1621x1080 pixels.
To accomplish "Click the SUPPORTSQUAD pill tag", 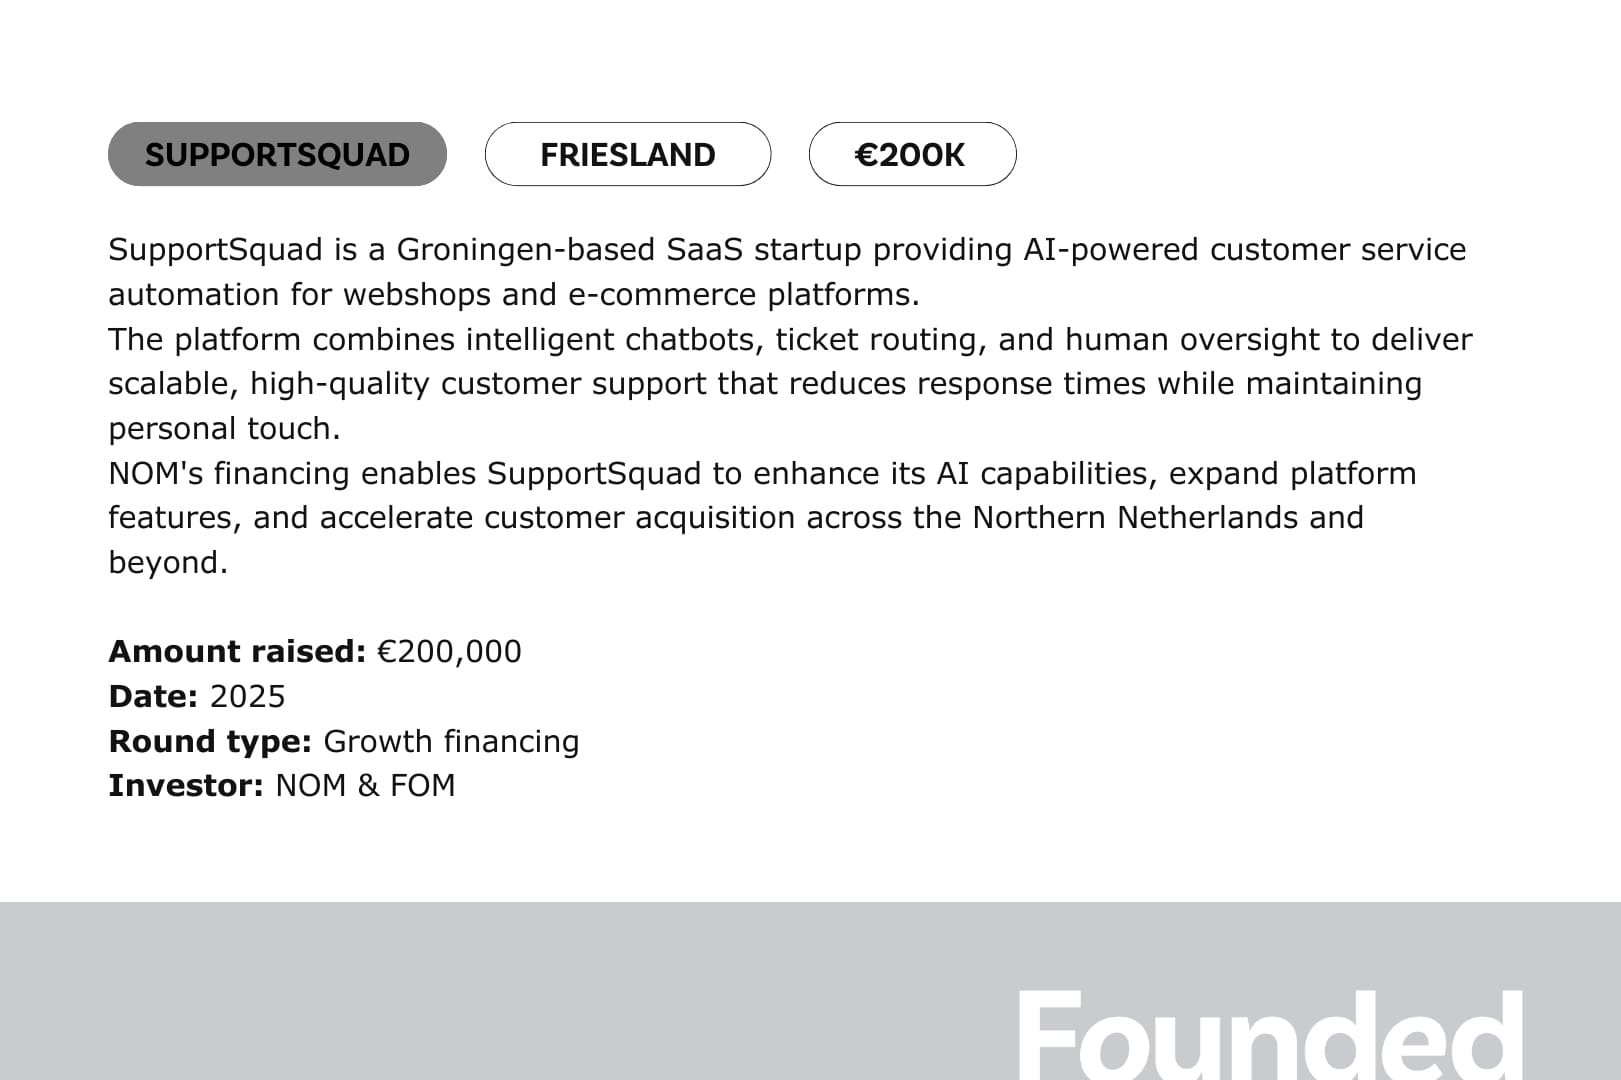I will pos(277,154).
